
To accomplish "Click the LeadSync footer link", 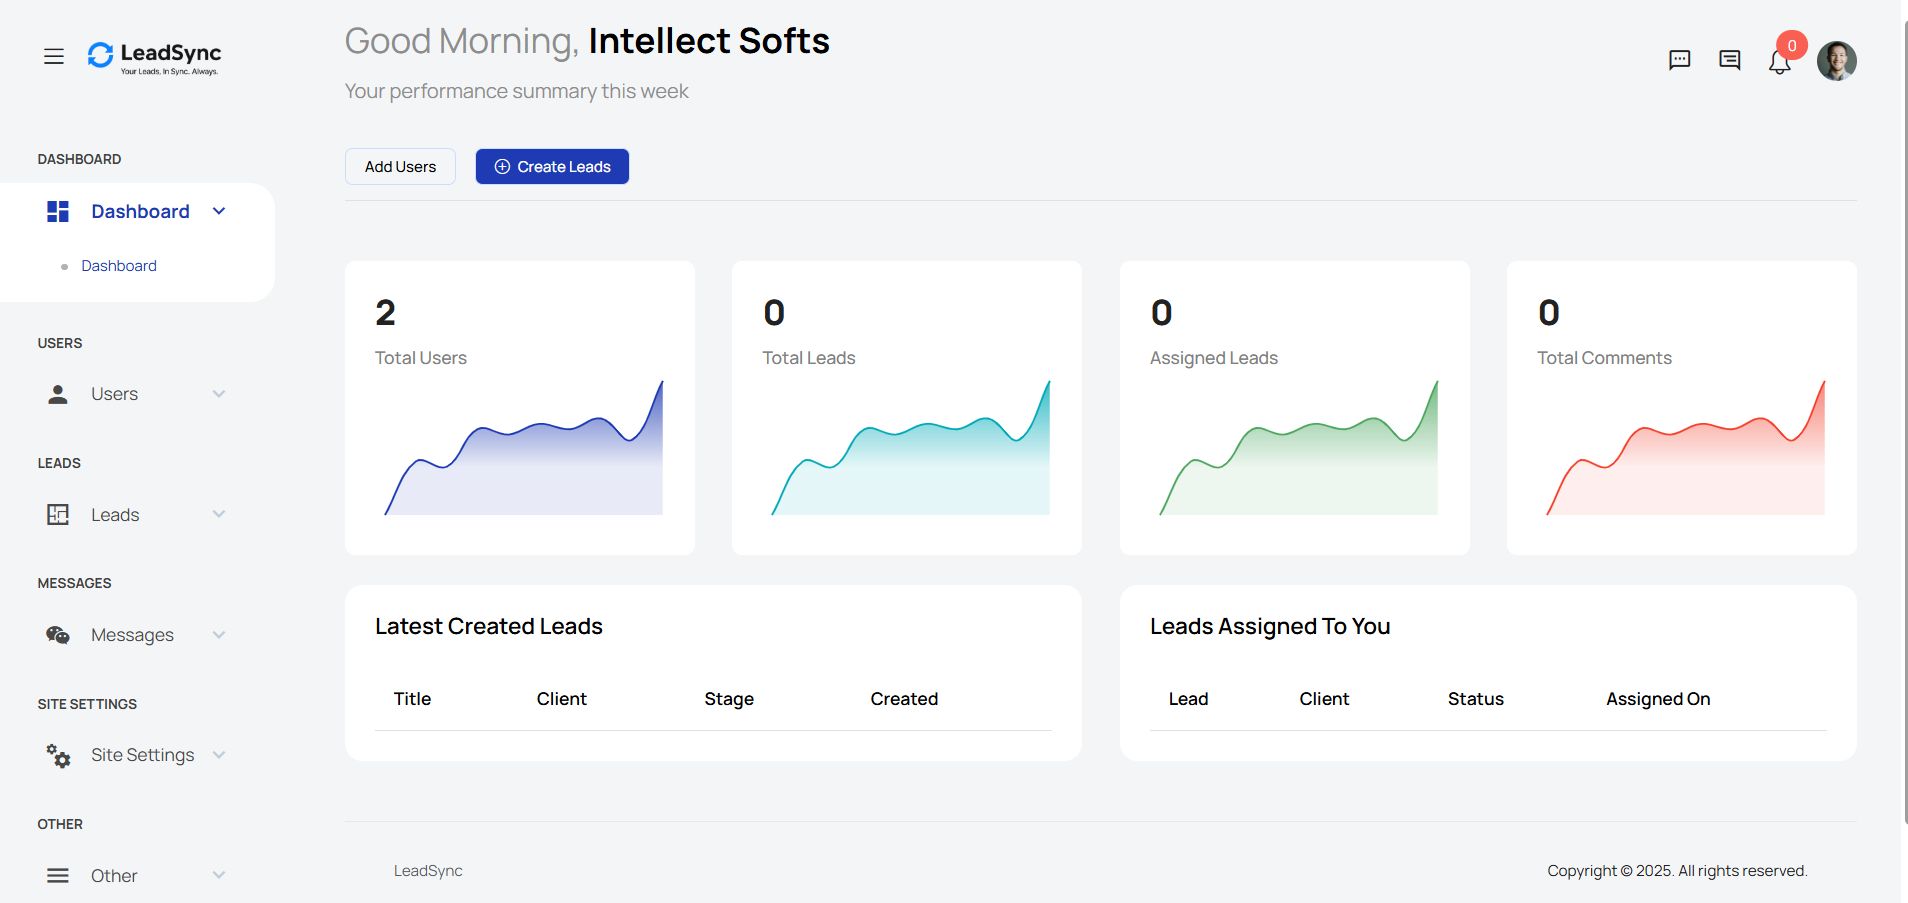I will coord(428,871).
